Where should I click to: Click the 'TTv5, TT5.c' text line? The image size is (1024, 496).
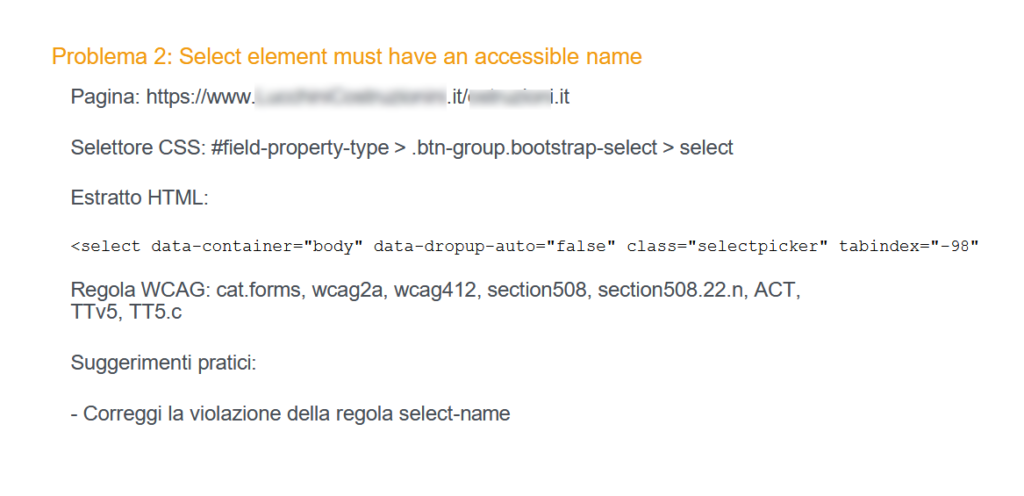point(126,312)
